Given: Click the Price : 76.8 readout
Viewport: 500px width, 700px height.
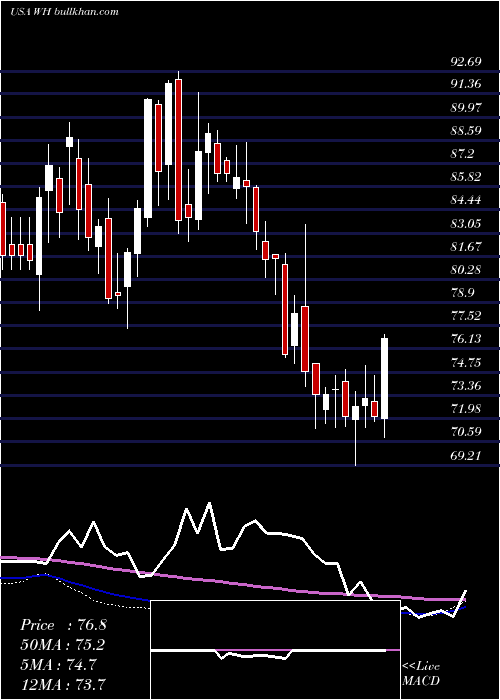Looking at the screenshot, I should click(64, 625).
